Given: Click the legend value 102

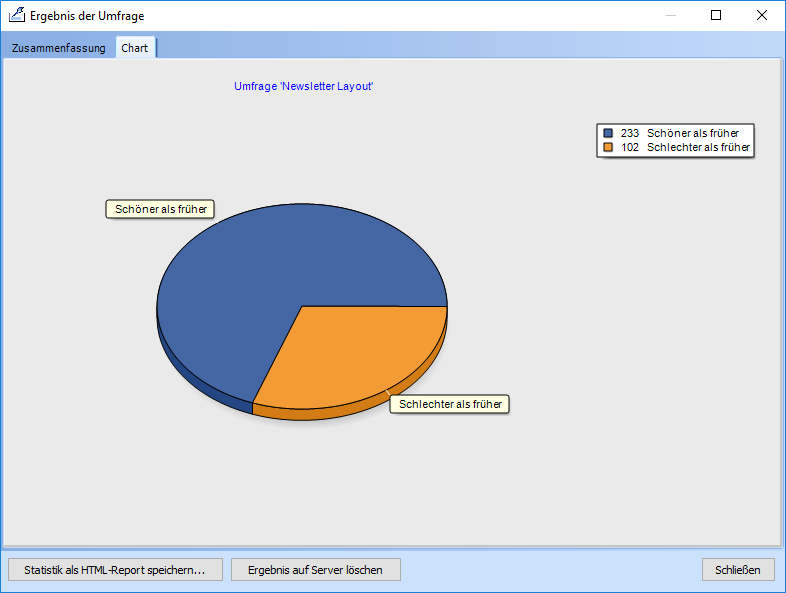Looking at the screenshot, I should tap(630, 147).
